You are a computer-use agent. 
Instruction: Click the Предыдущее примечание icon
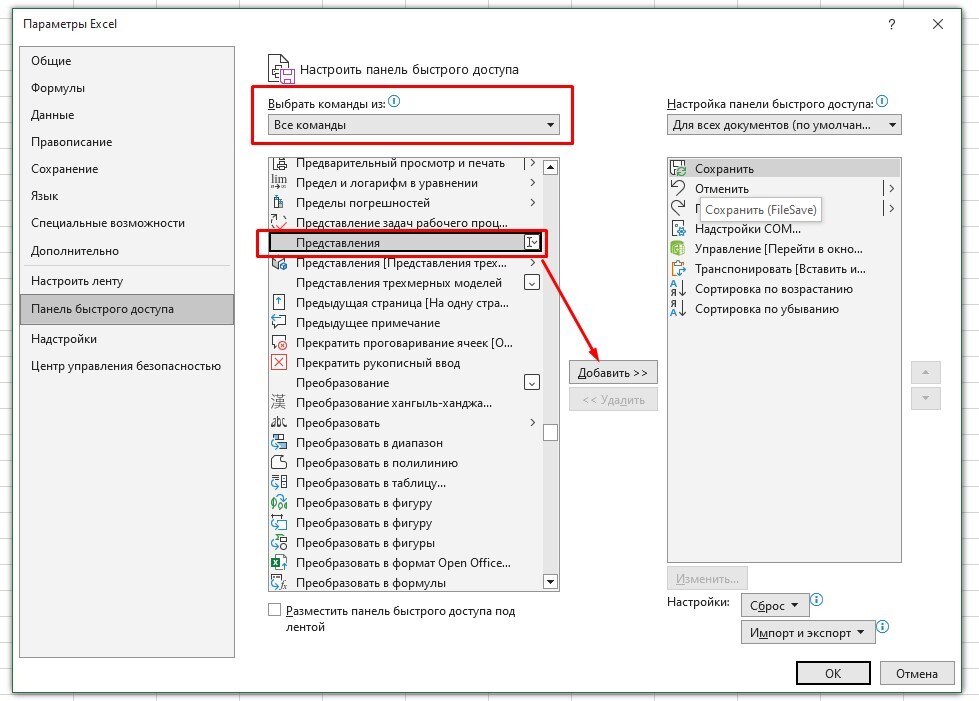coord(279,322)
